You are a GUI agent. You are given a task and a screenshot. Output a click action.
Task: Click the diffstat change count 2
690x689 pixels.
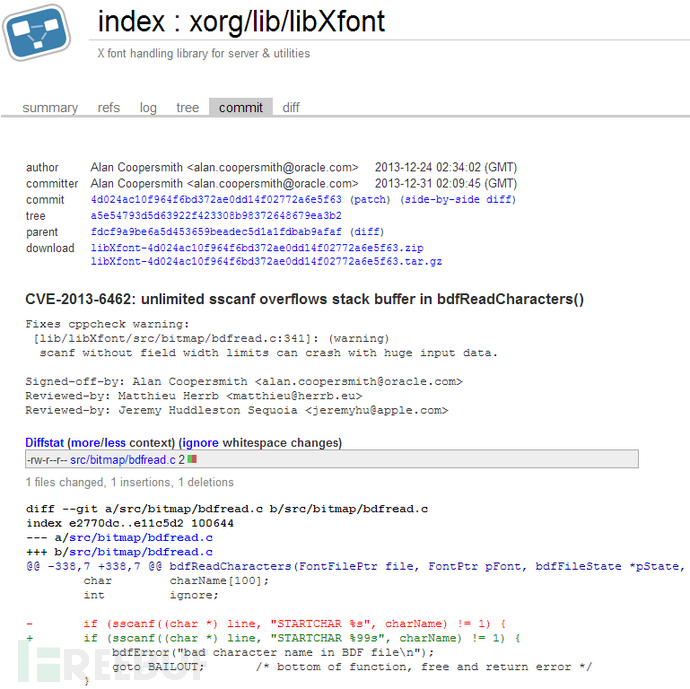pyautogui.click(x=181, y=460)
